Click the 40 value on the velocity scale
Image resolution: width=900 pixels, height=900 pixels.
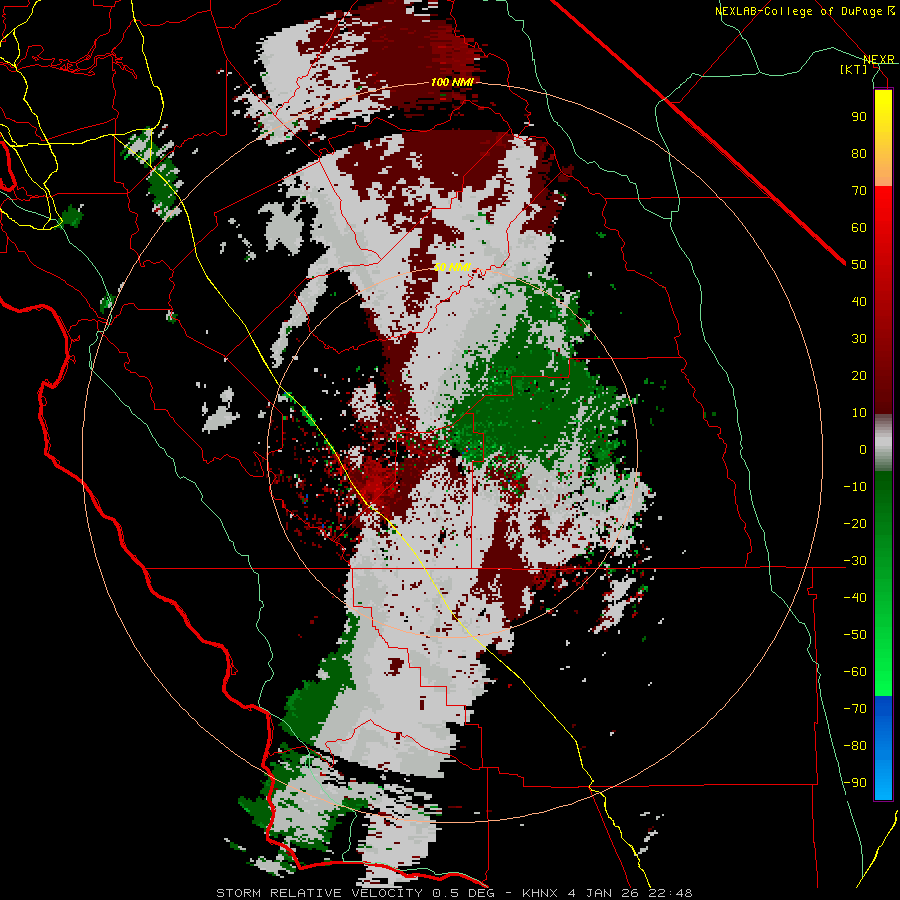[x=859, y=301]
